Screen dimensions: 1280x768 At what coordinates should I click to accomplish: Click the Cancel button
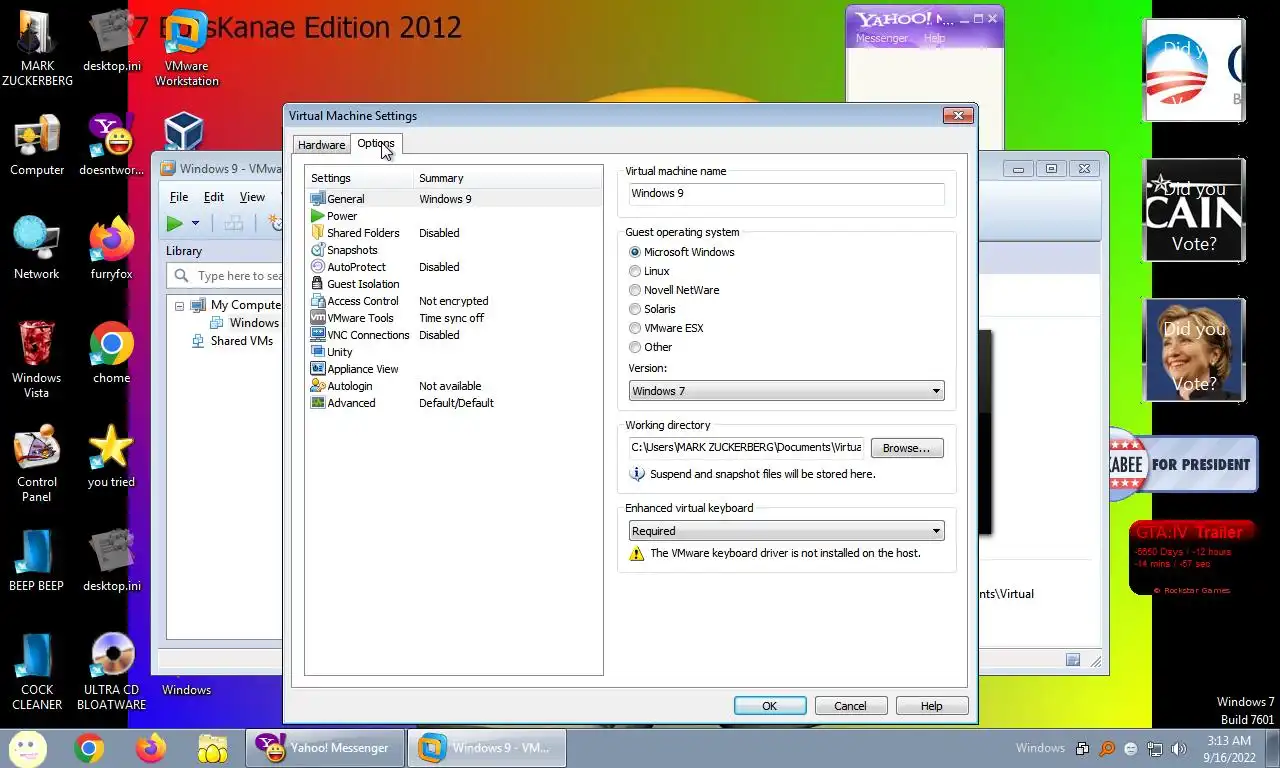(x=850, y=706)
